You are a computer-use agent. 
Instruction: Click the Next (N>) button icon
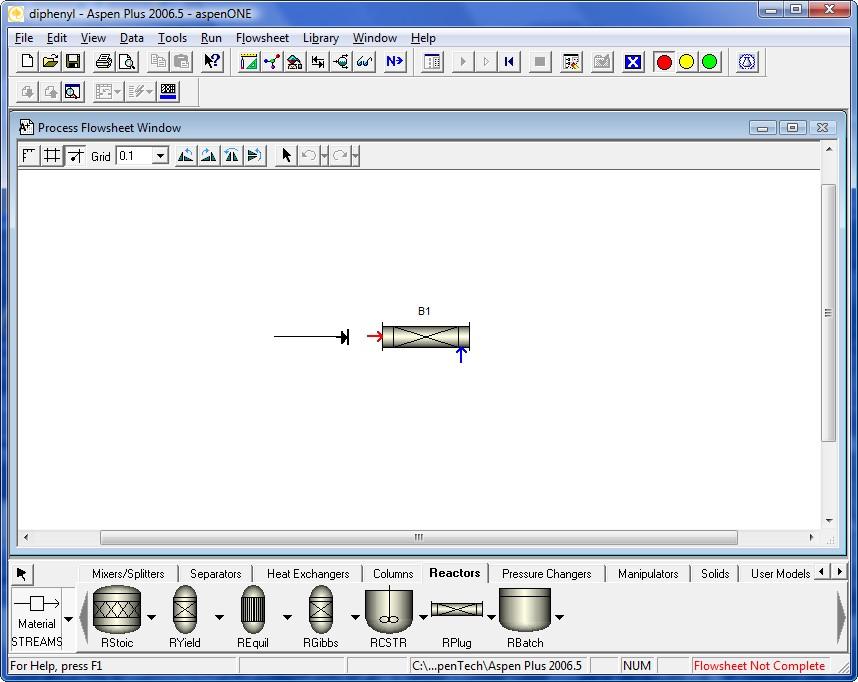pyautogui.click(x=394, y=61)
